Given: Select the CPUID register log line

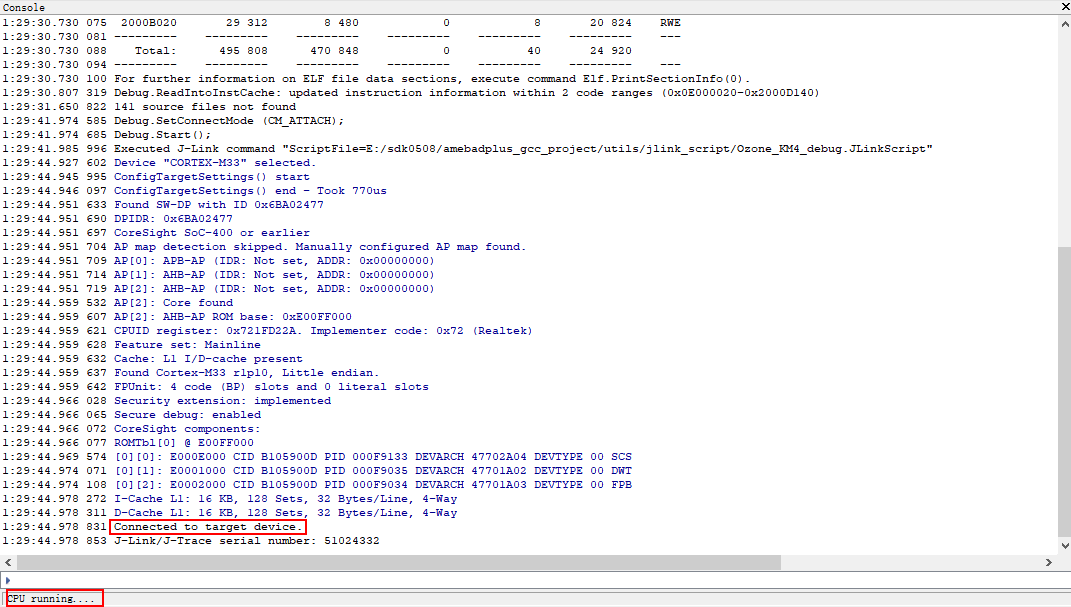Looking at the screenshot, I should [x=324, y=331].
